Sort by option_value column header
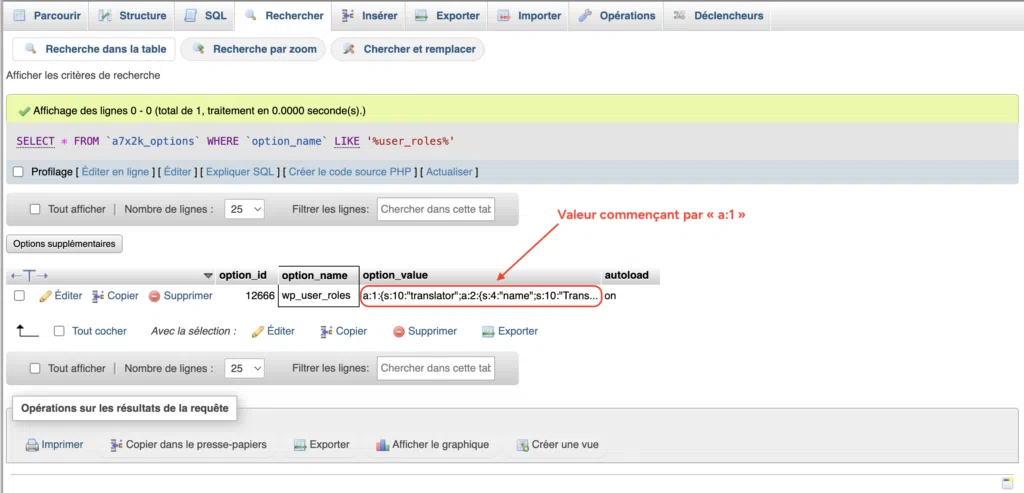Screen dimensions: 1024x493 coord(395,276)
